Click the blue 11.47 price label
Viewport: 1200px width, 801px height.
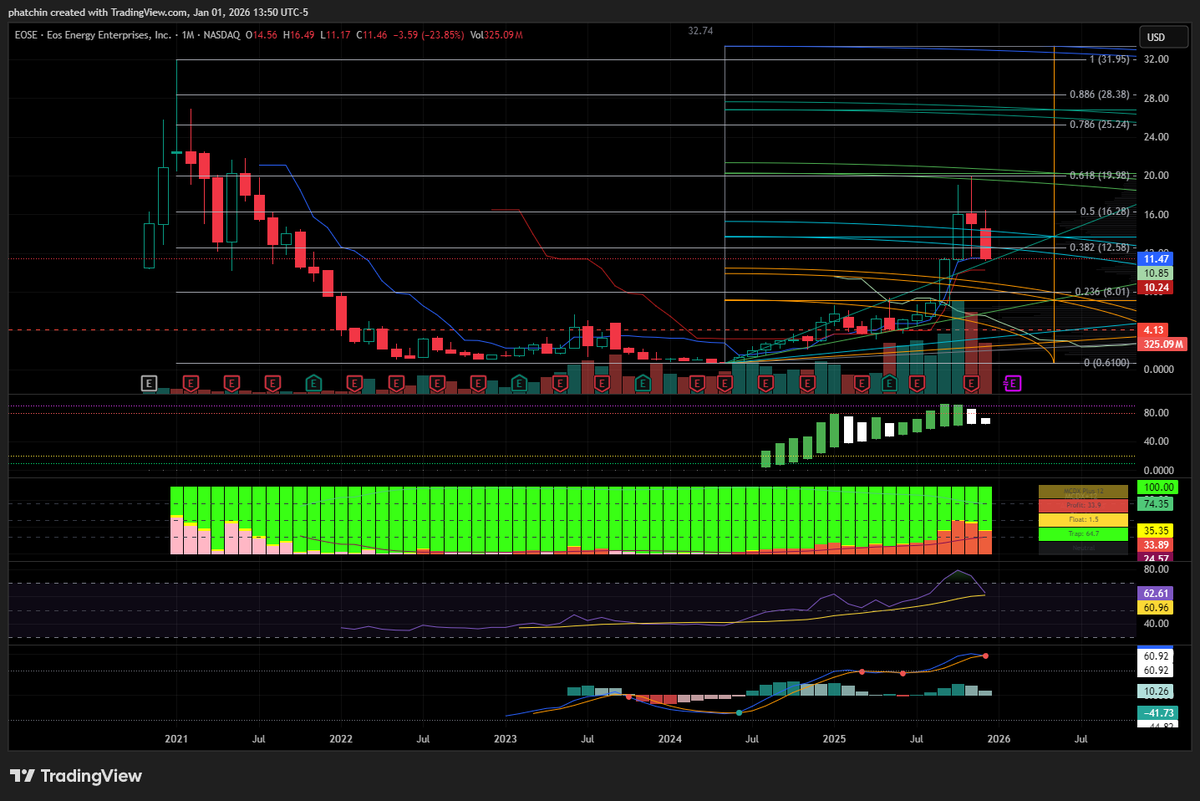(1156, 259)
